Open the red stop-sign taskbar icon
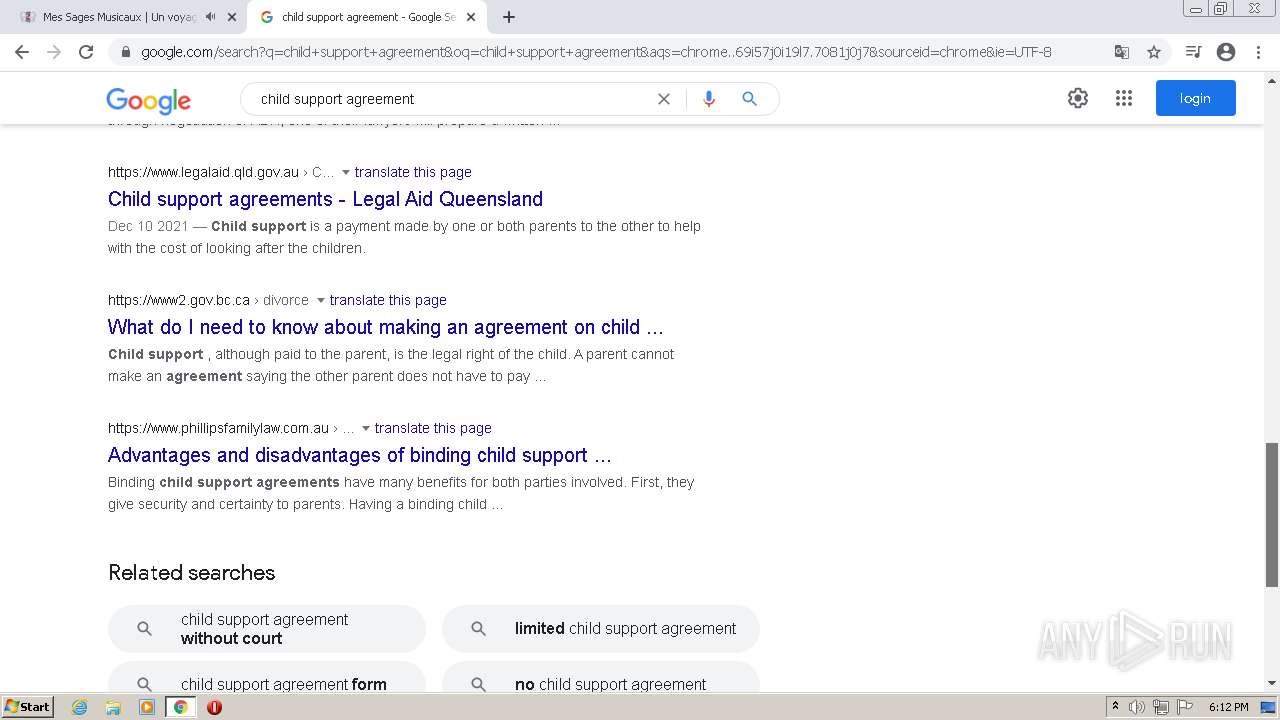The width and height of the screenshot is (1280, 720). [x=214, y=707]
